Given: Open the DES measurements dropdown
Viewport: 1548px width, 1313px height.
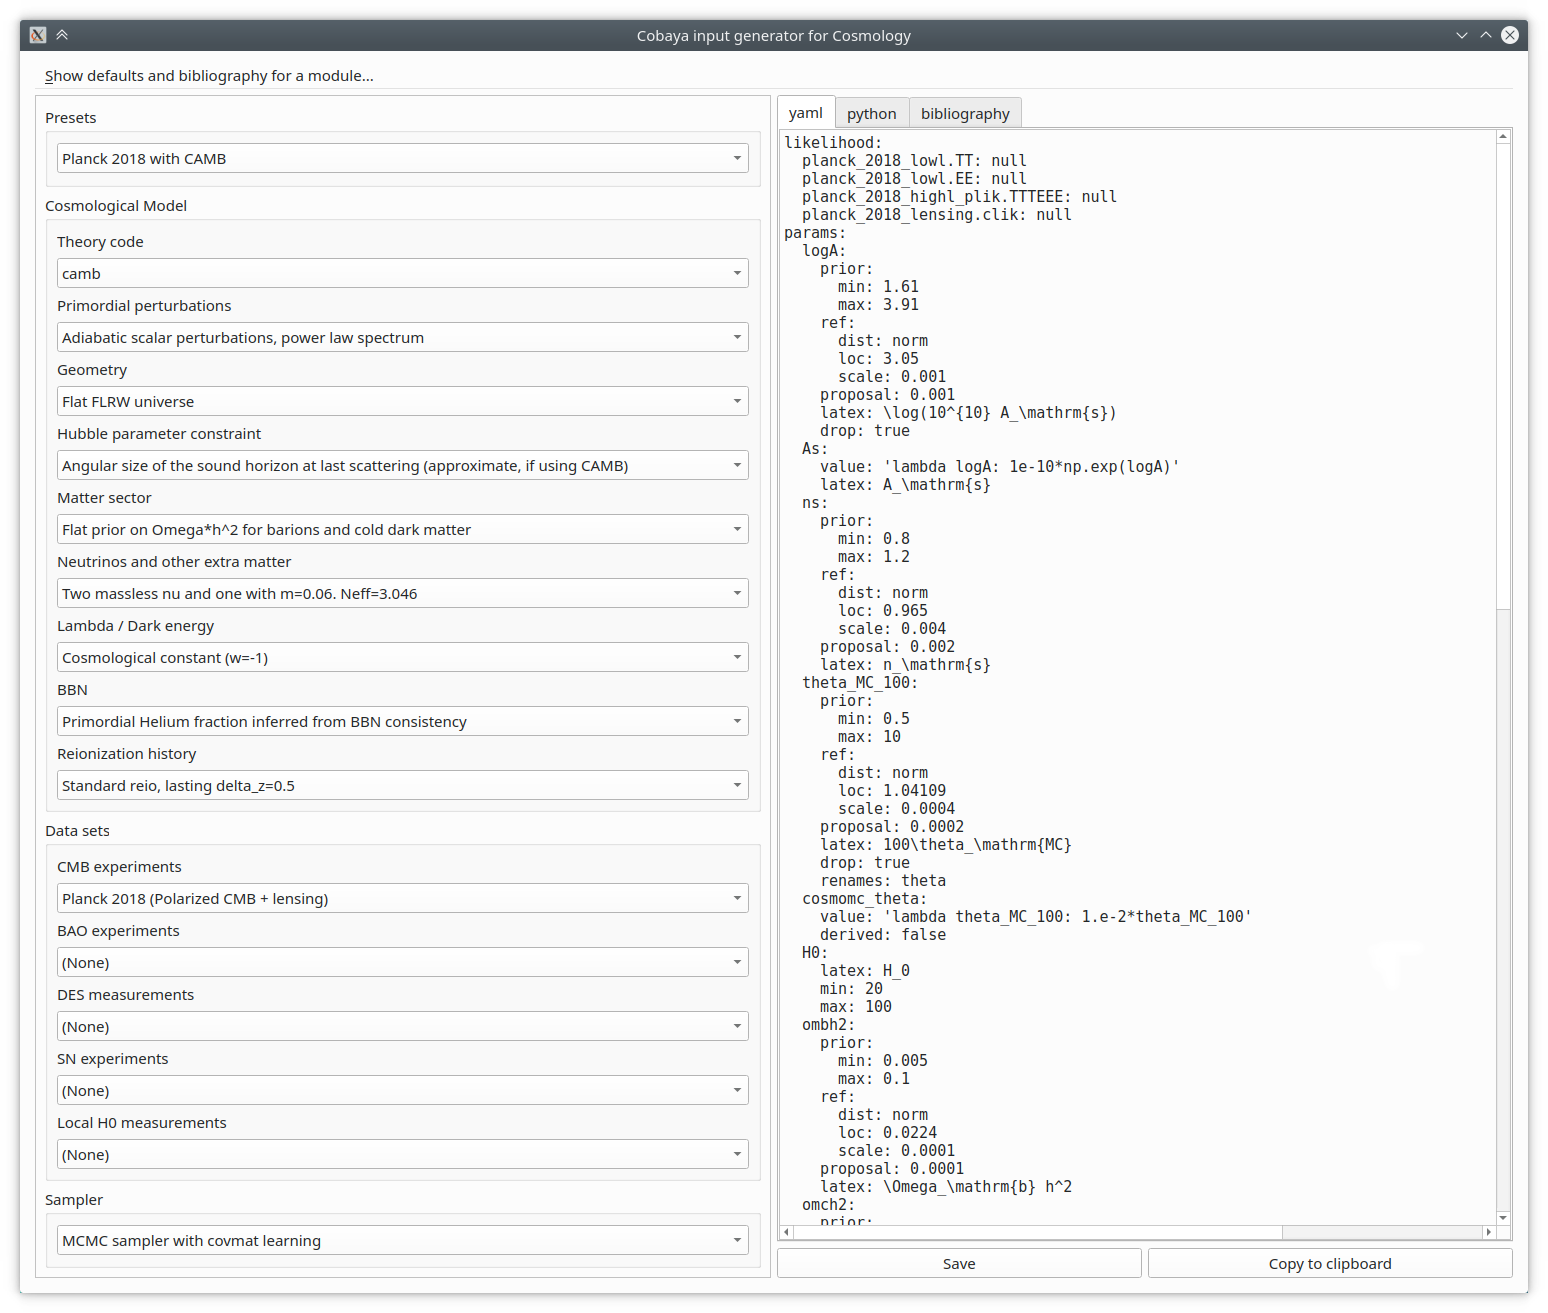Looking at the screenshot, I should (x=402, y=1026).
